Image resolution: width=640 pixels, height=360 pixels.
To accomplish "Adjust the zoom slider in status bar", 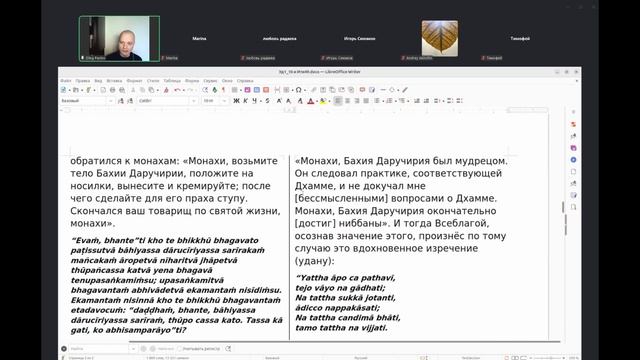I will click(547, 358).
